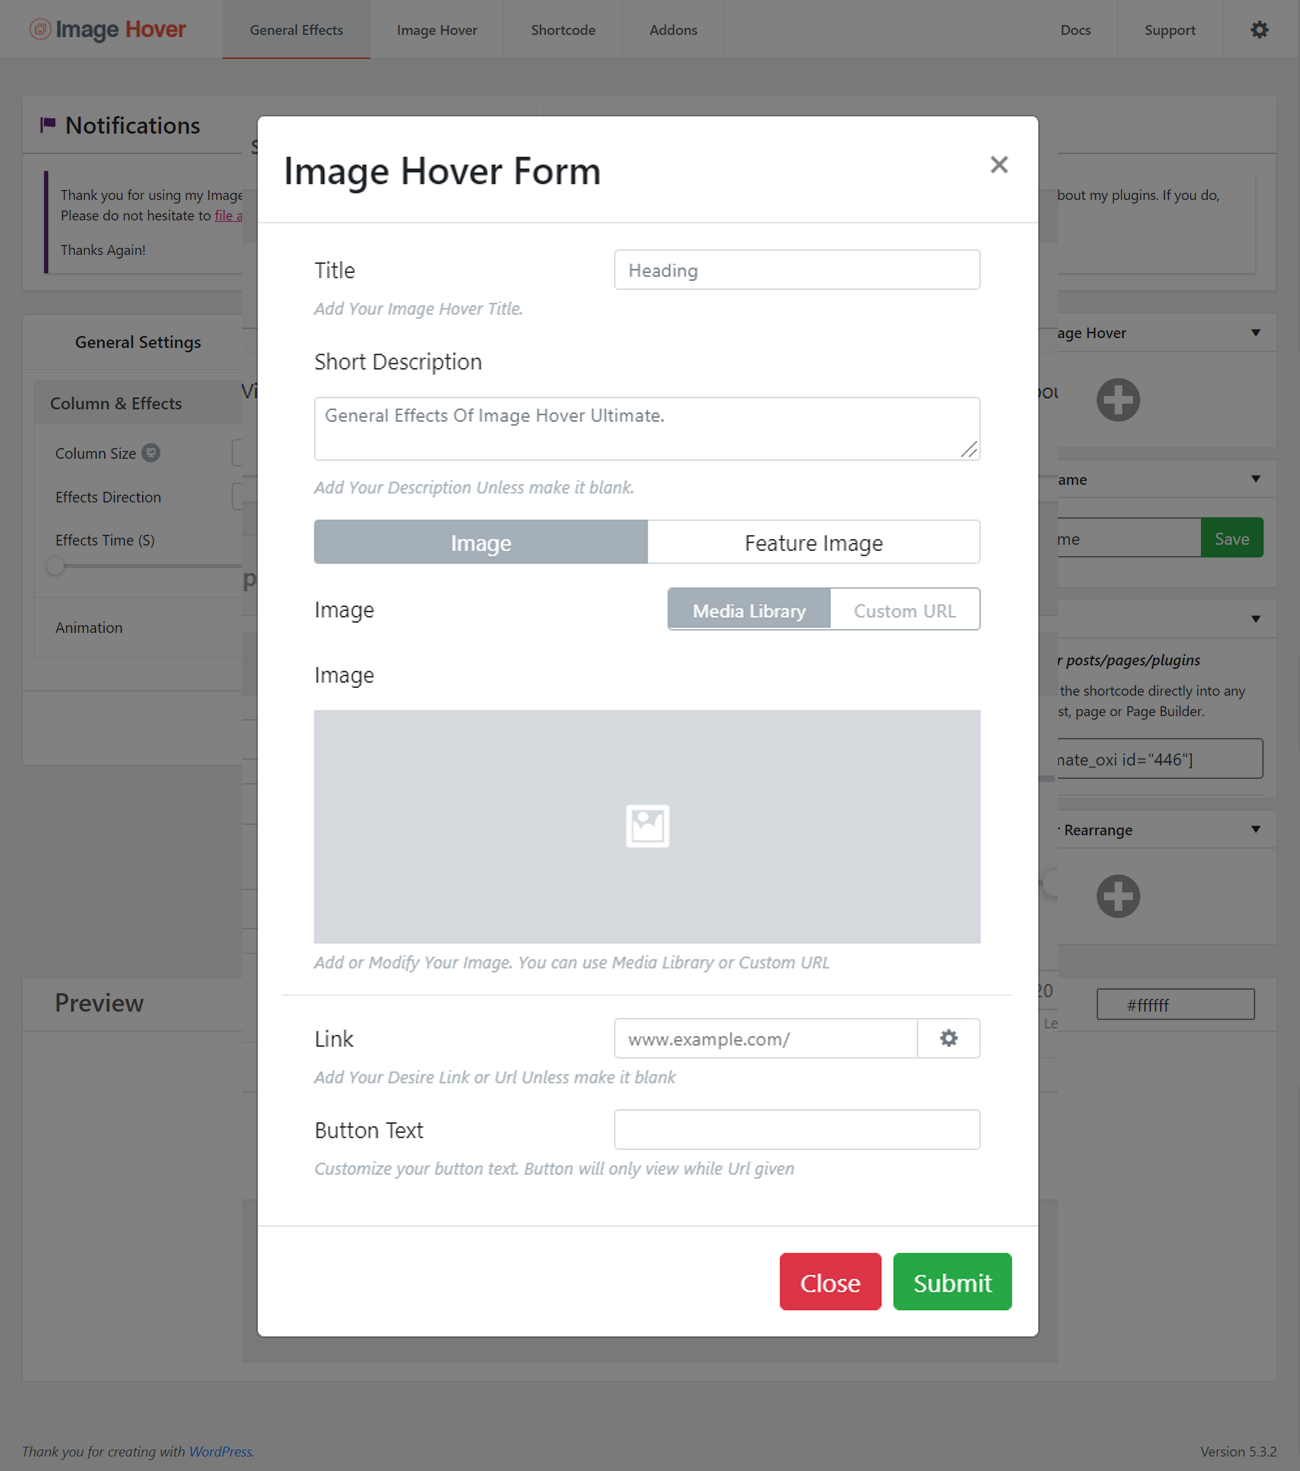Collapse the age Hover panel arrow
This screenshot has width=1300, height=1471.
point(1256,333)
